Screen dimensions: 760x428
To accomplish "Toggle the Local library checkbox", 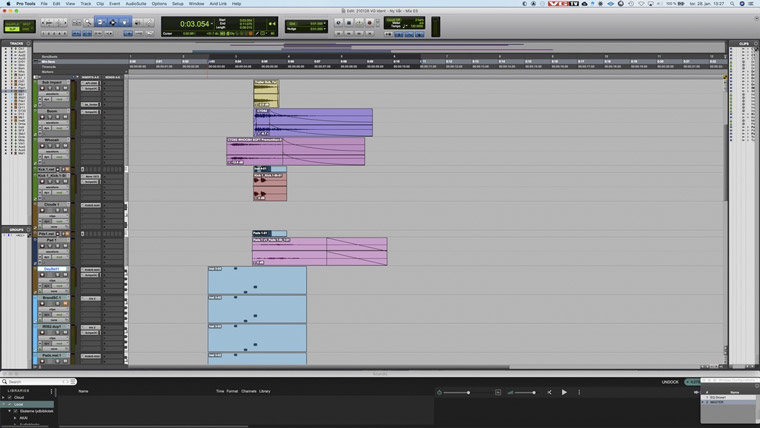I will 10,404.
